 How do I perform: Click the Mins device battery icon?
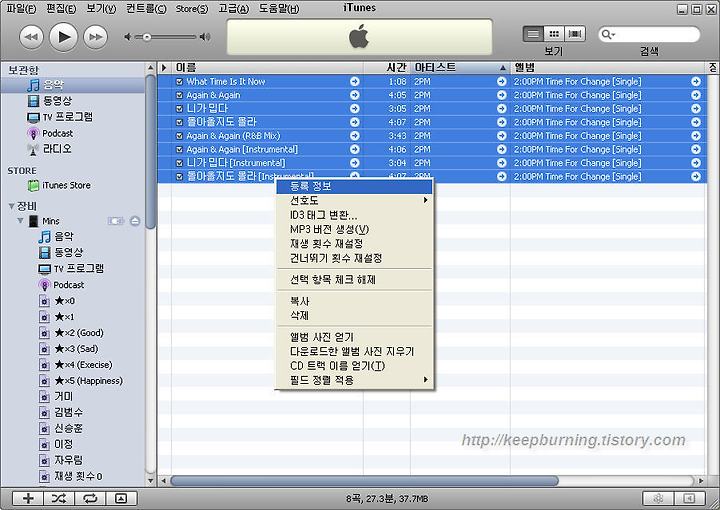tap(116, 221)
